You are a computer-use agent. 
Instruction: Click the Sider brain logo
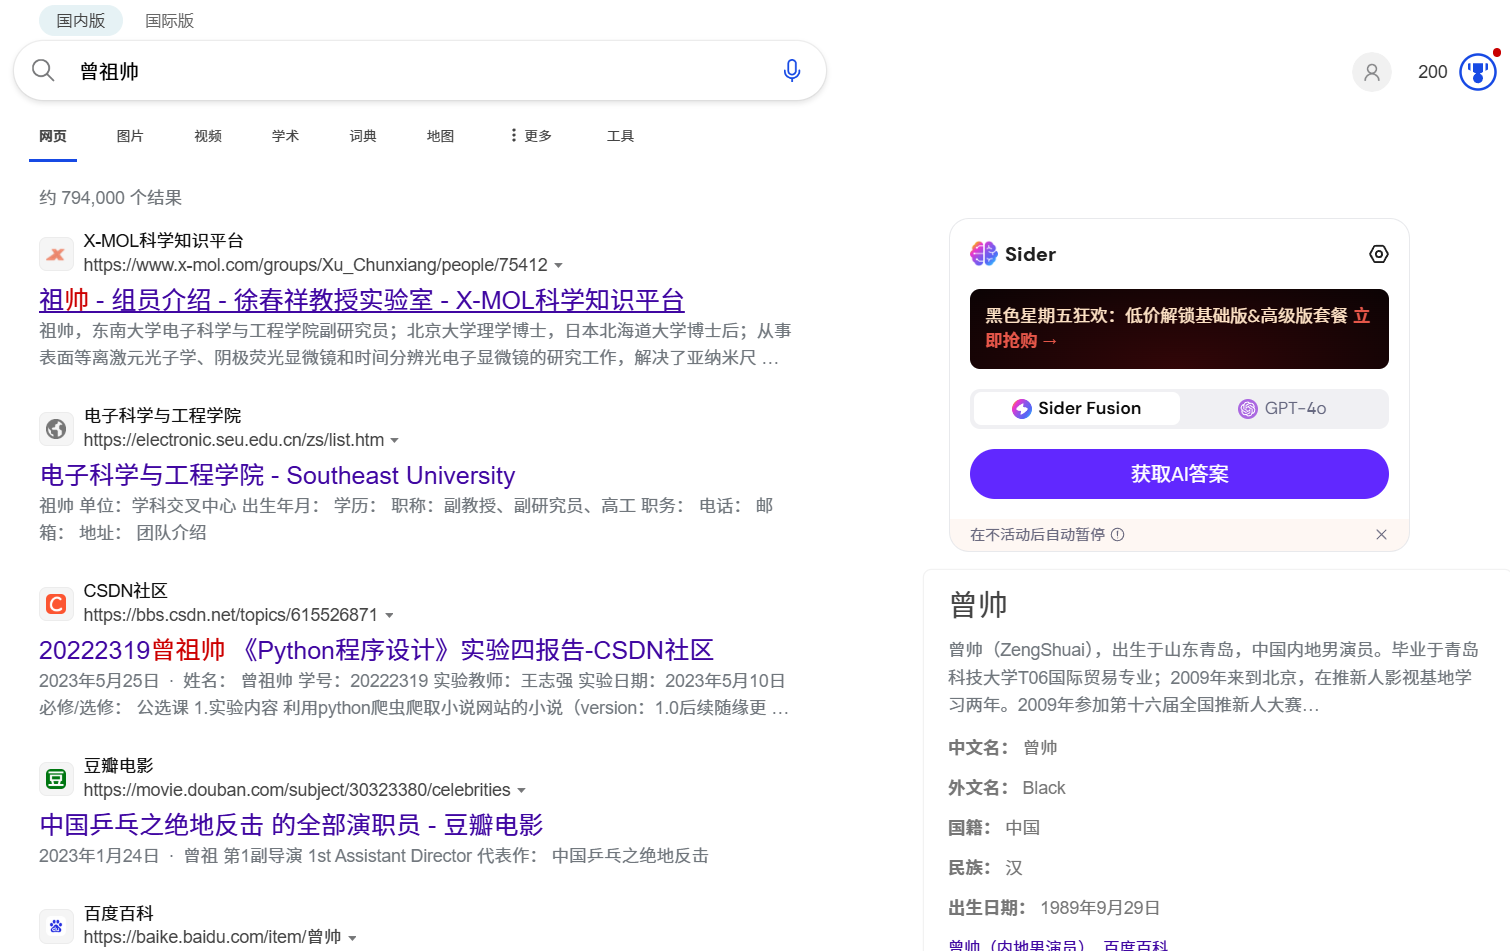click(x=984, y=254)
